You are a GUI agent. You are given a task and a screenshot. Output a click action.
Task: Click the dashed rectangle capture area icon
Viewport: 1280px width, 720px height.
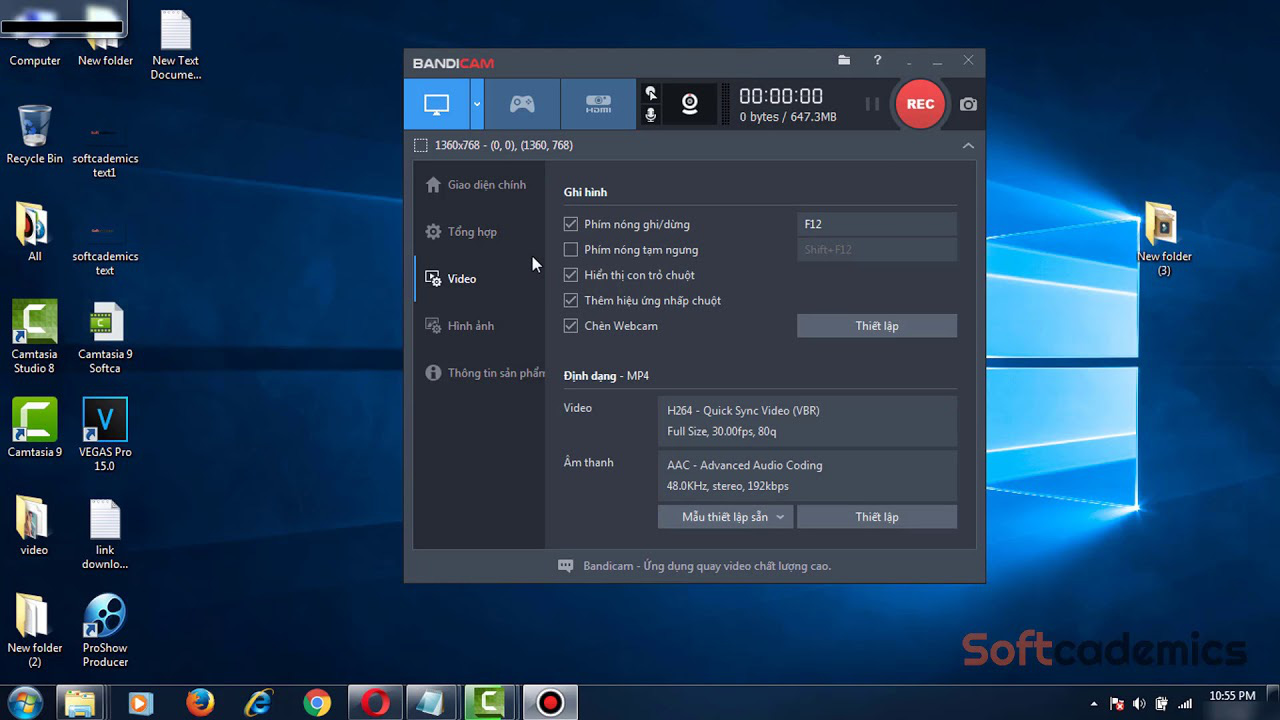tap(421, 146)
